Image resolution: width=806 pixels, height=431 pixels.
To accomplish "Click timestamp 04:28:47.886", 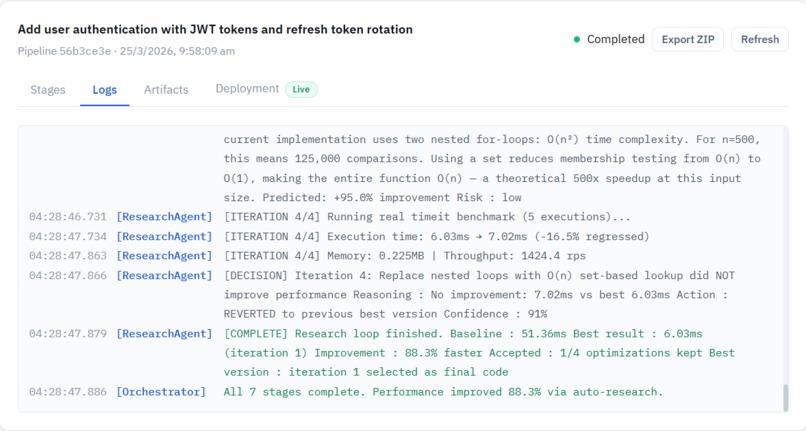I will [68, 392].
